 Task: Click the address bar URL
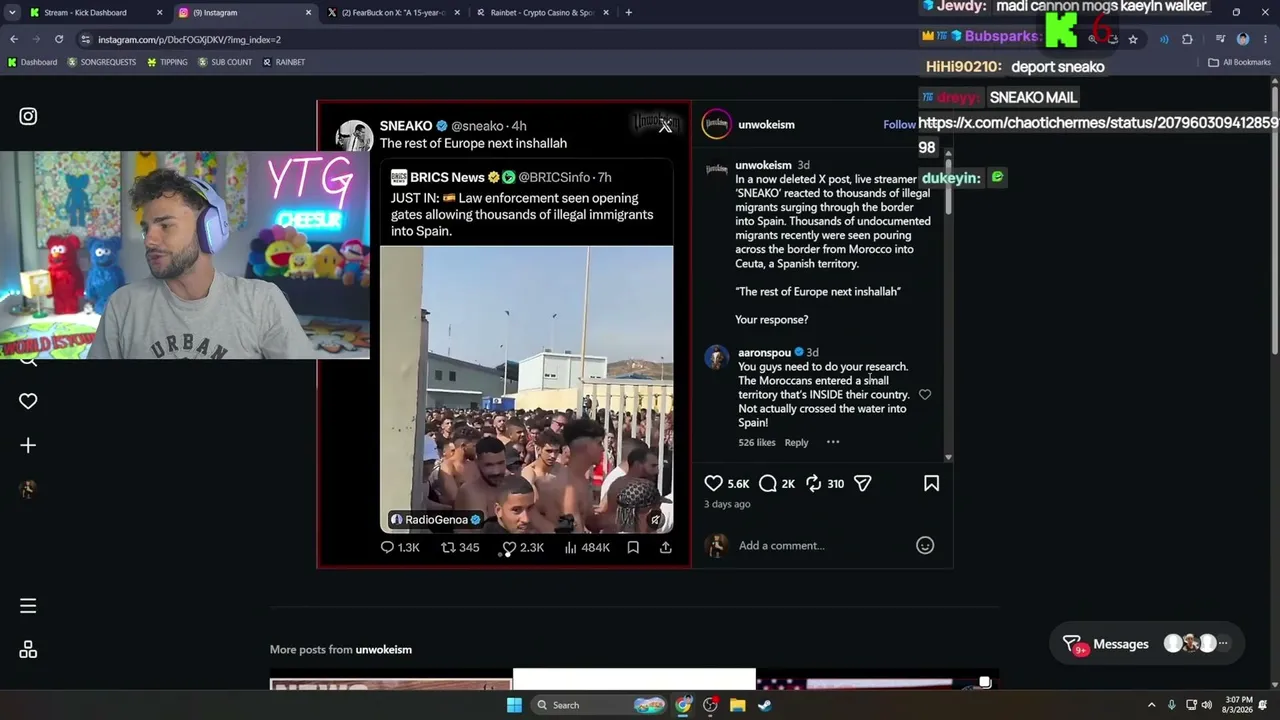(x=189, y=39)
